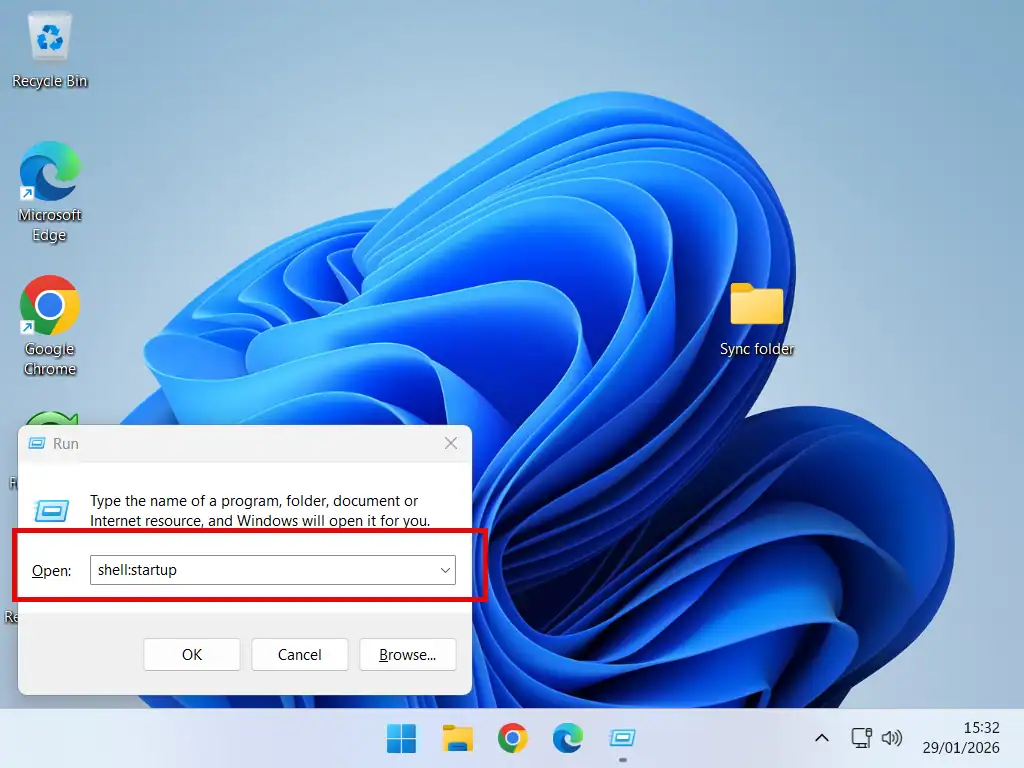Image resolution: width=1024 pixels, height=768 pixels.
Task: Open the Start menu
Action: click(x=401, y=737)
